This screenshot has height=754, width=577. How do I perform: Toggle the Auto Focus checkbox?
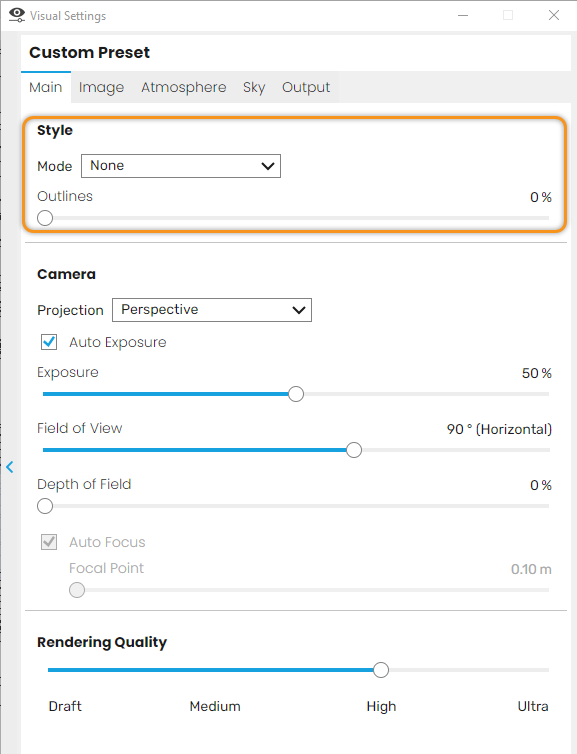click(x=49, y=542)
